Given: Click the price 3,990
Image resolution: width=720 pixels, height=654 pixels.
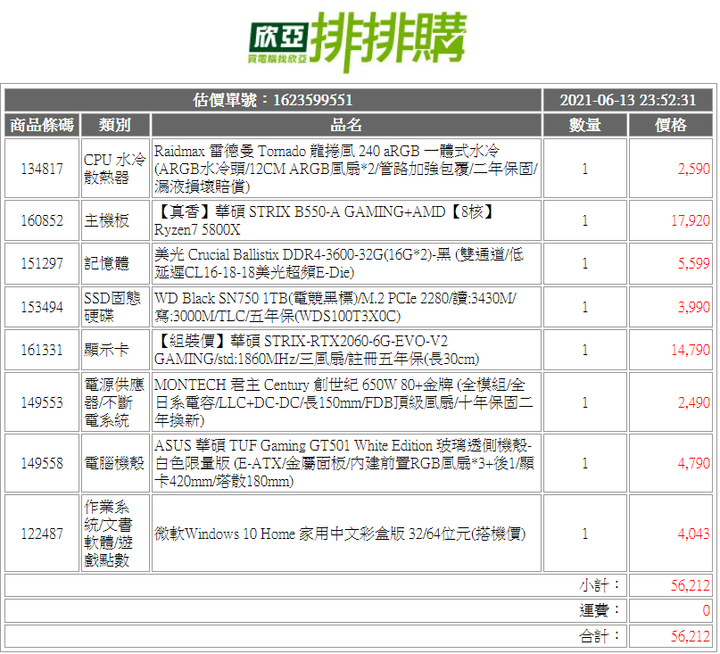Looking at the screenshot, I should 694,307.
